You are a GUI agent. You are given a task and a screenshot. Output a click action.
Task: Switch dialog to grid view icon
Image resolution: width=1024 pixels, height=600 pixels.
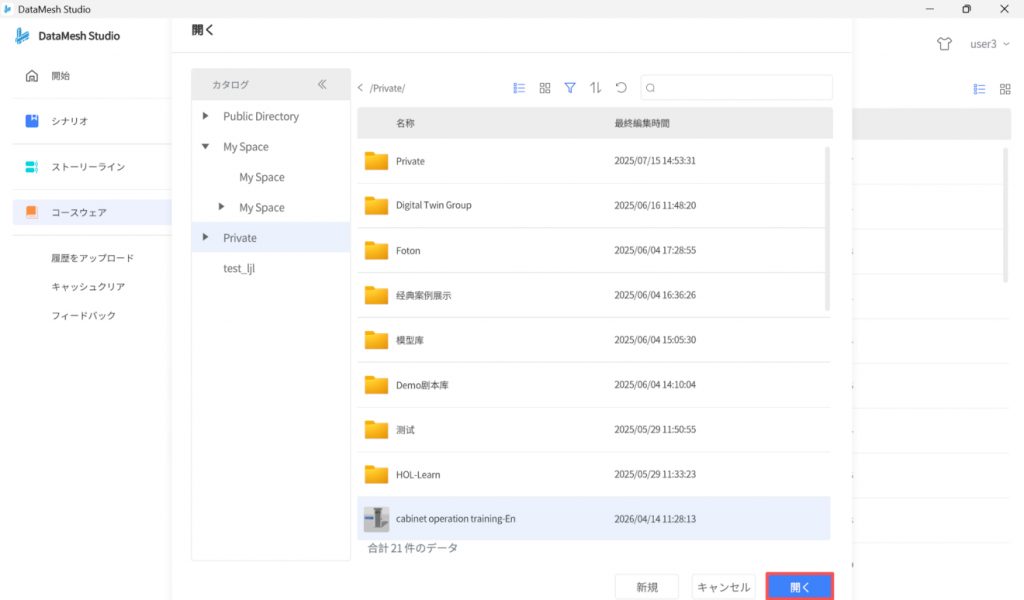[545, 88]
